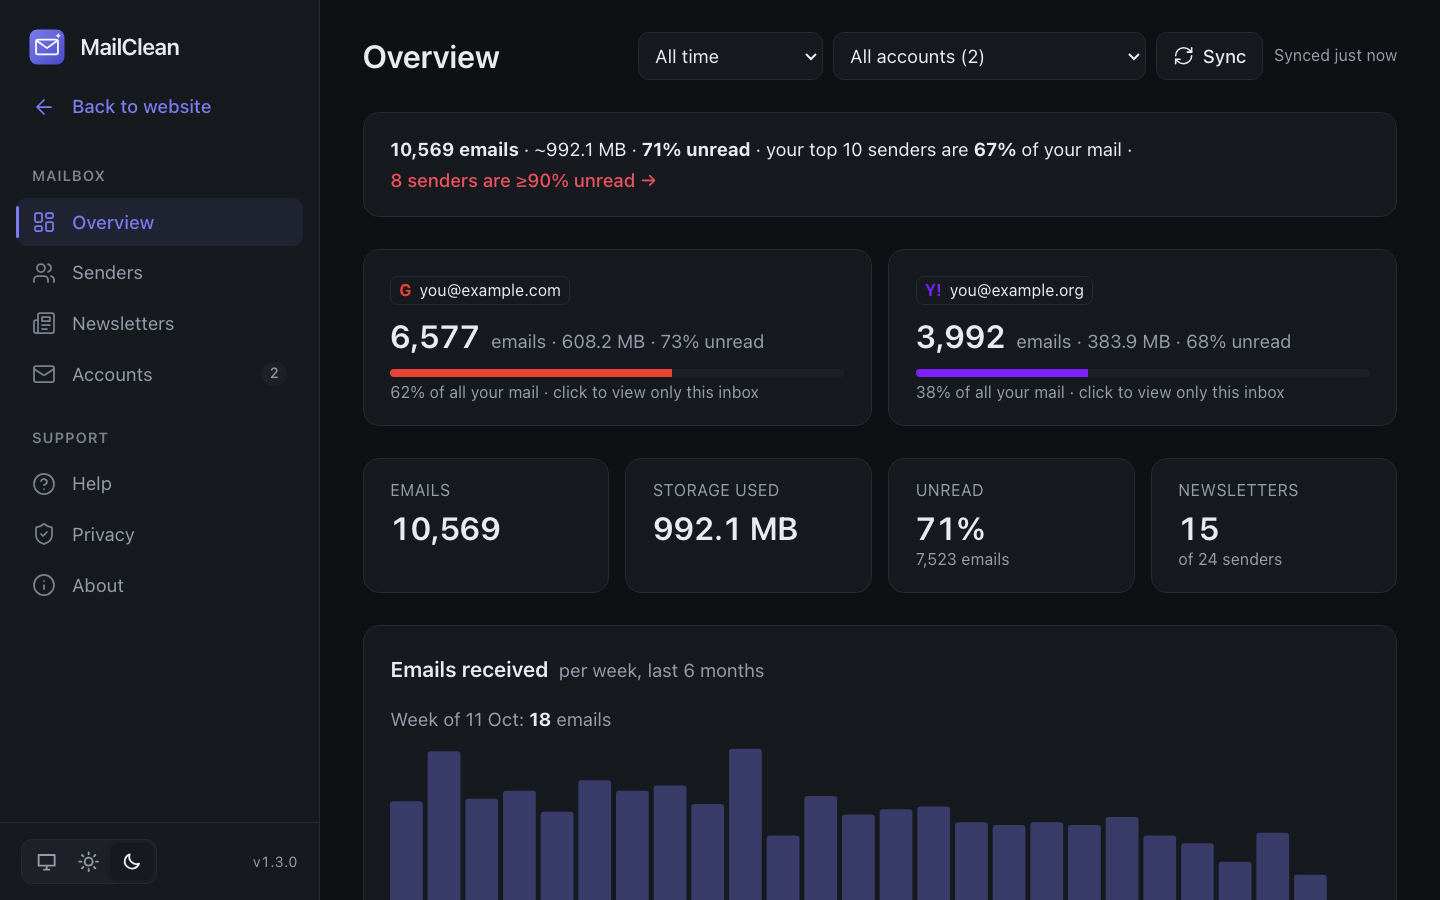
Task: Open the Privacy page
Action: tap(160, 534)
